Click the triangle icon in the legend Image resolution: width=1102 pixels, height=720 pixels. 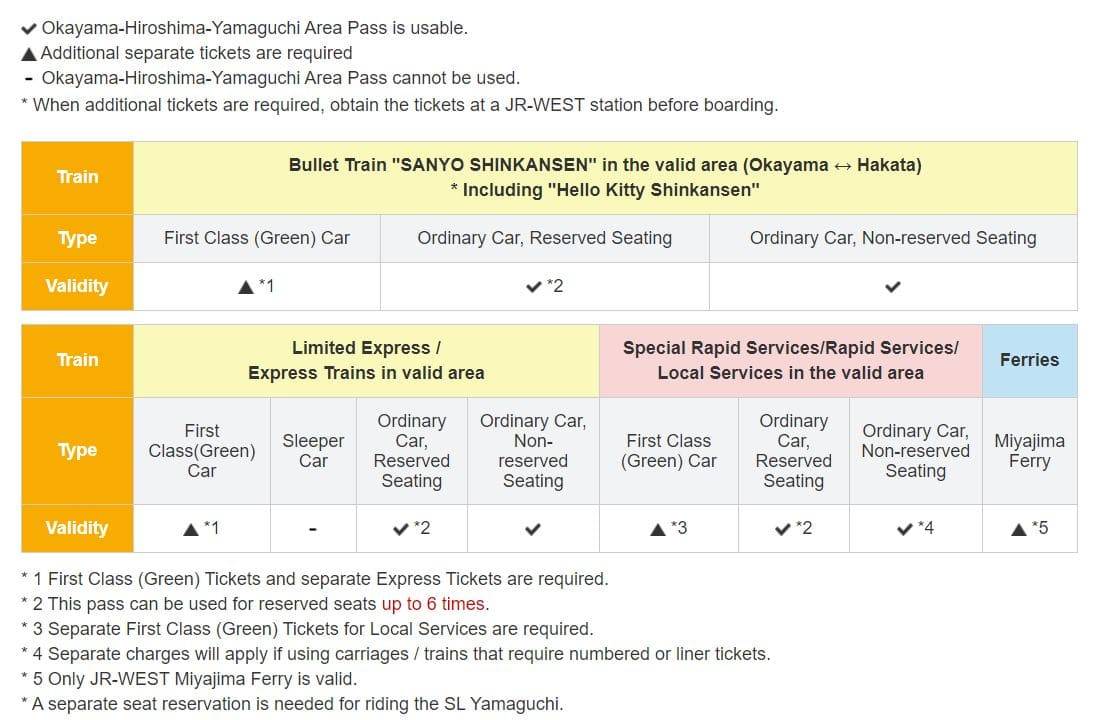[29, 54]
